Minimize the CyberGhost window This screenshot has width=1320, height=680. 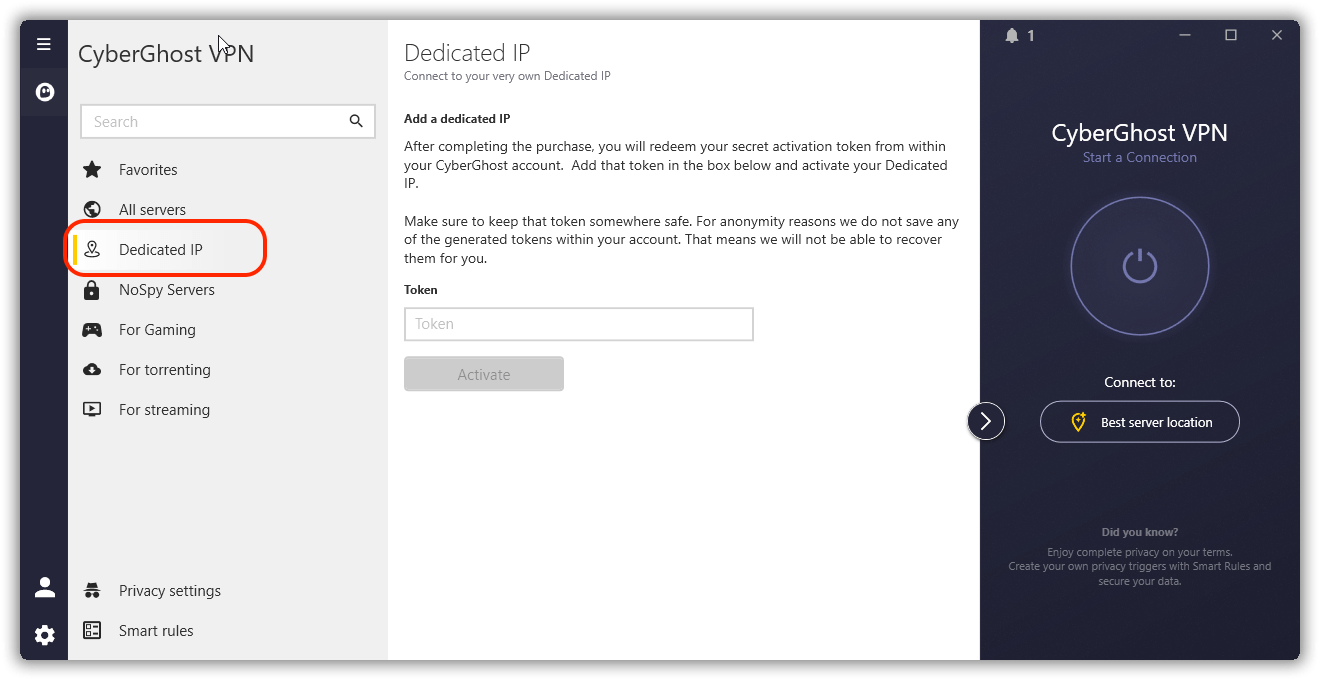[x=1185, y=36]
